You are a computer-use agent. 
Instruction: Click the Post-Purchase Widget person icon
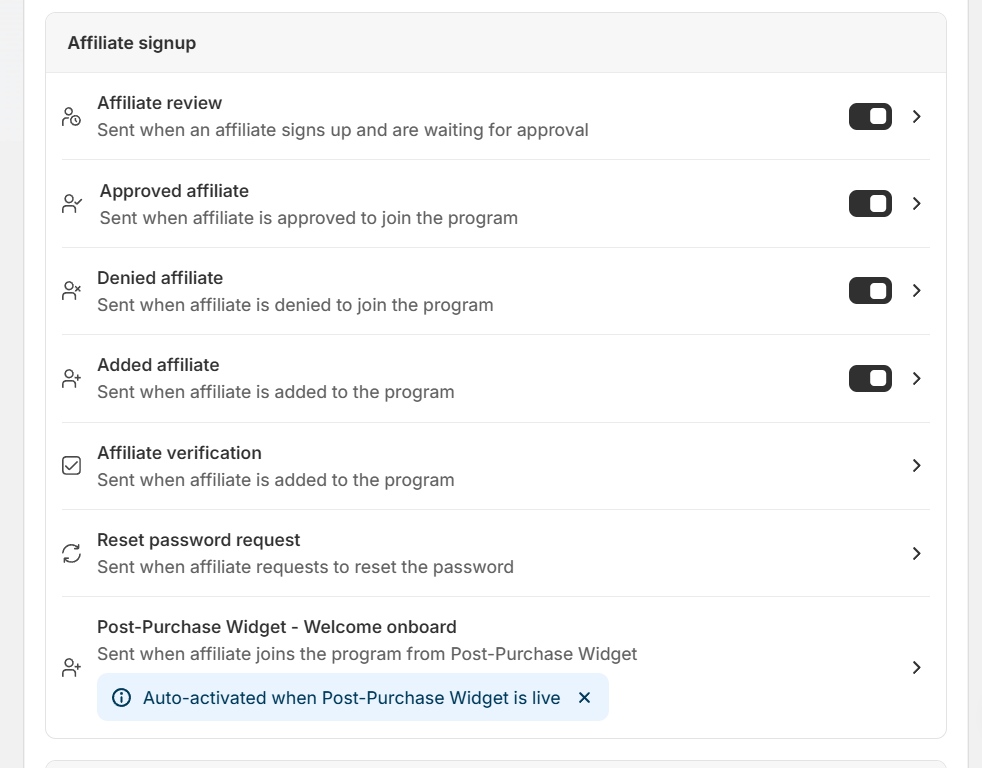tap(72, 668)
